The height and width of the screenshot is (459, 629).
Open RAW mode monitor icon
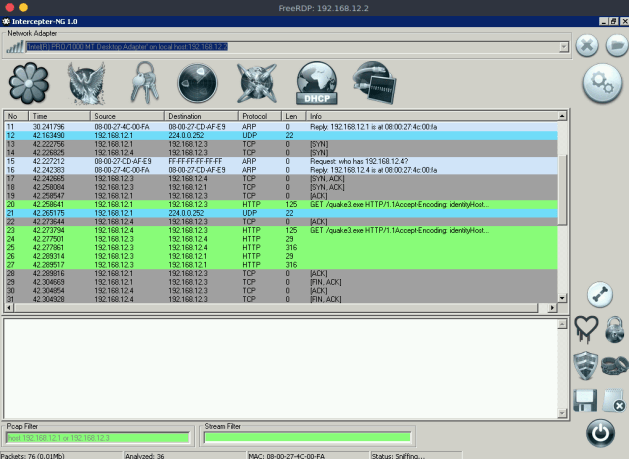(x=375, y=84)
